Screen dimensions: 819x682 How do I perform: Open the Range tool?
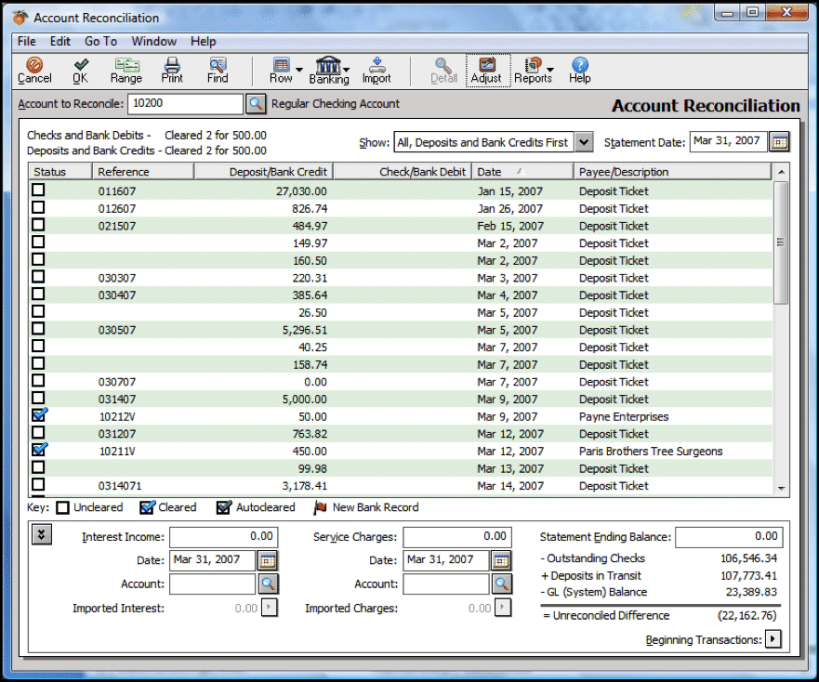point(126,70)
